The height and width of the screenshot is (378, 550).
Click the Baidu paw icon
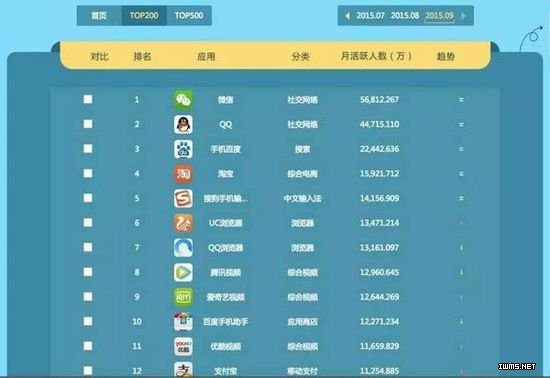point(183,149)
